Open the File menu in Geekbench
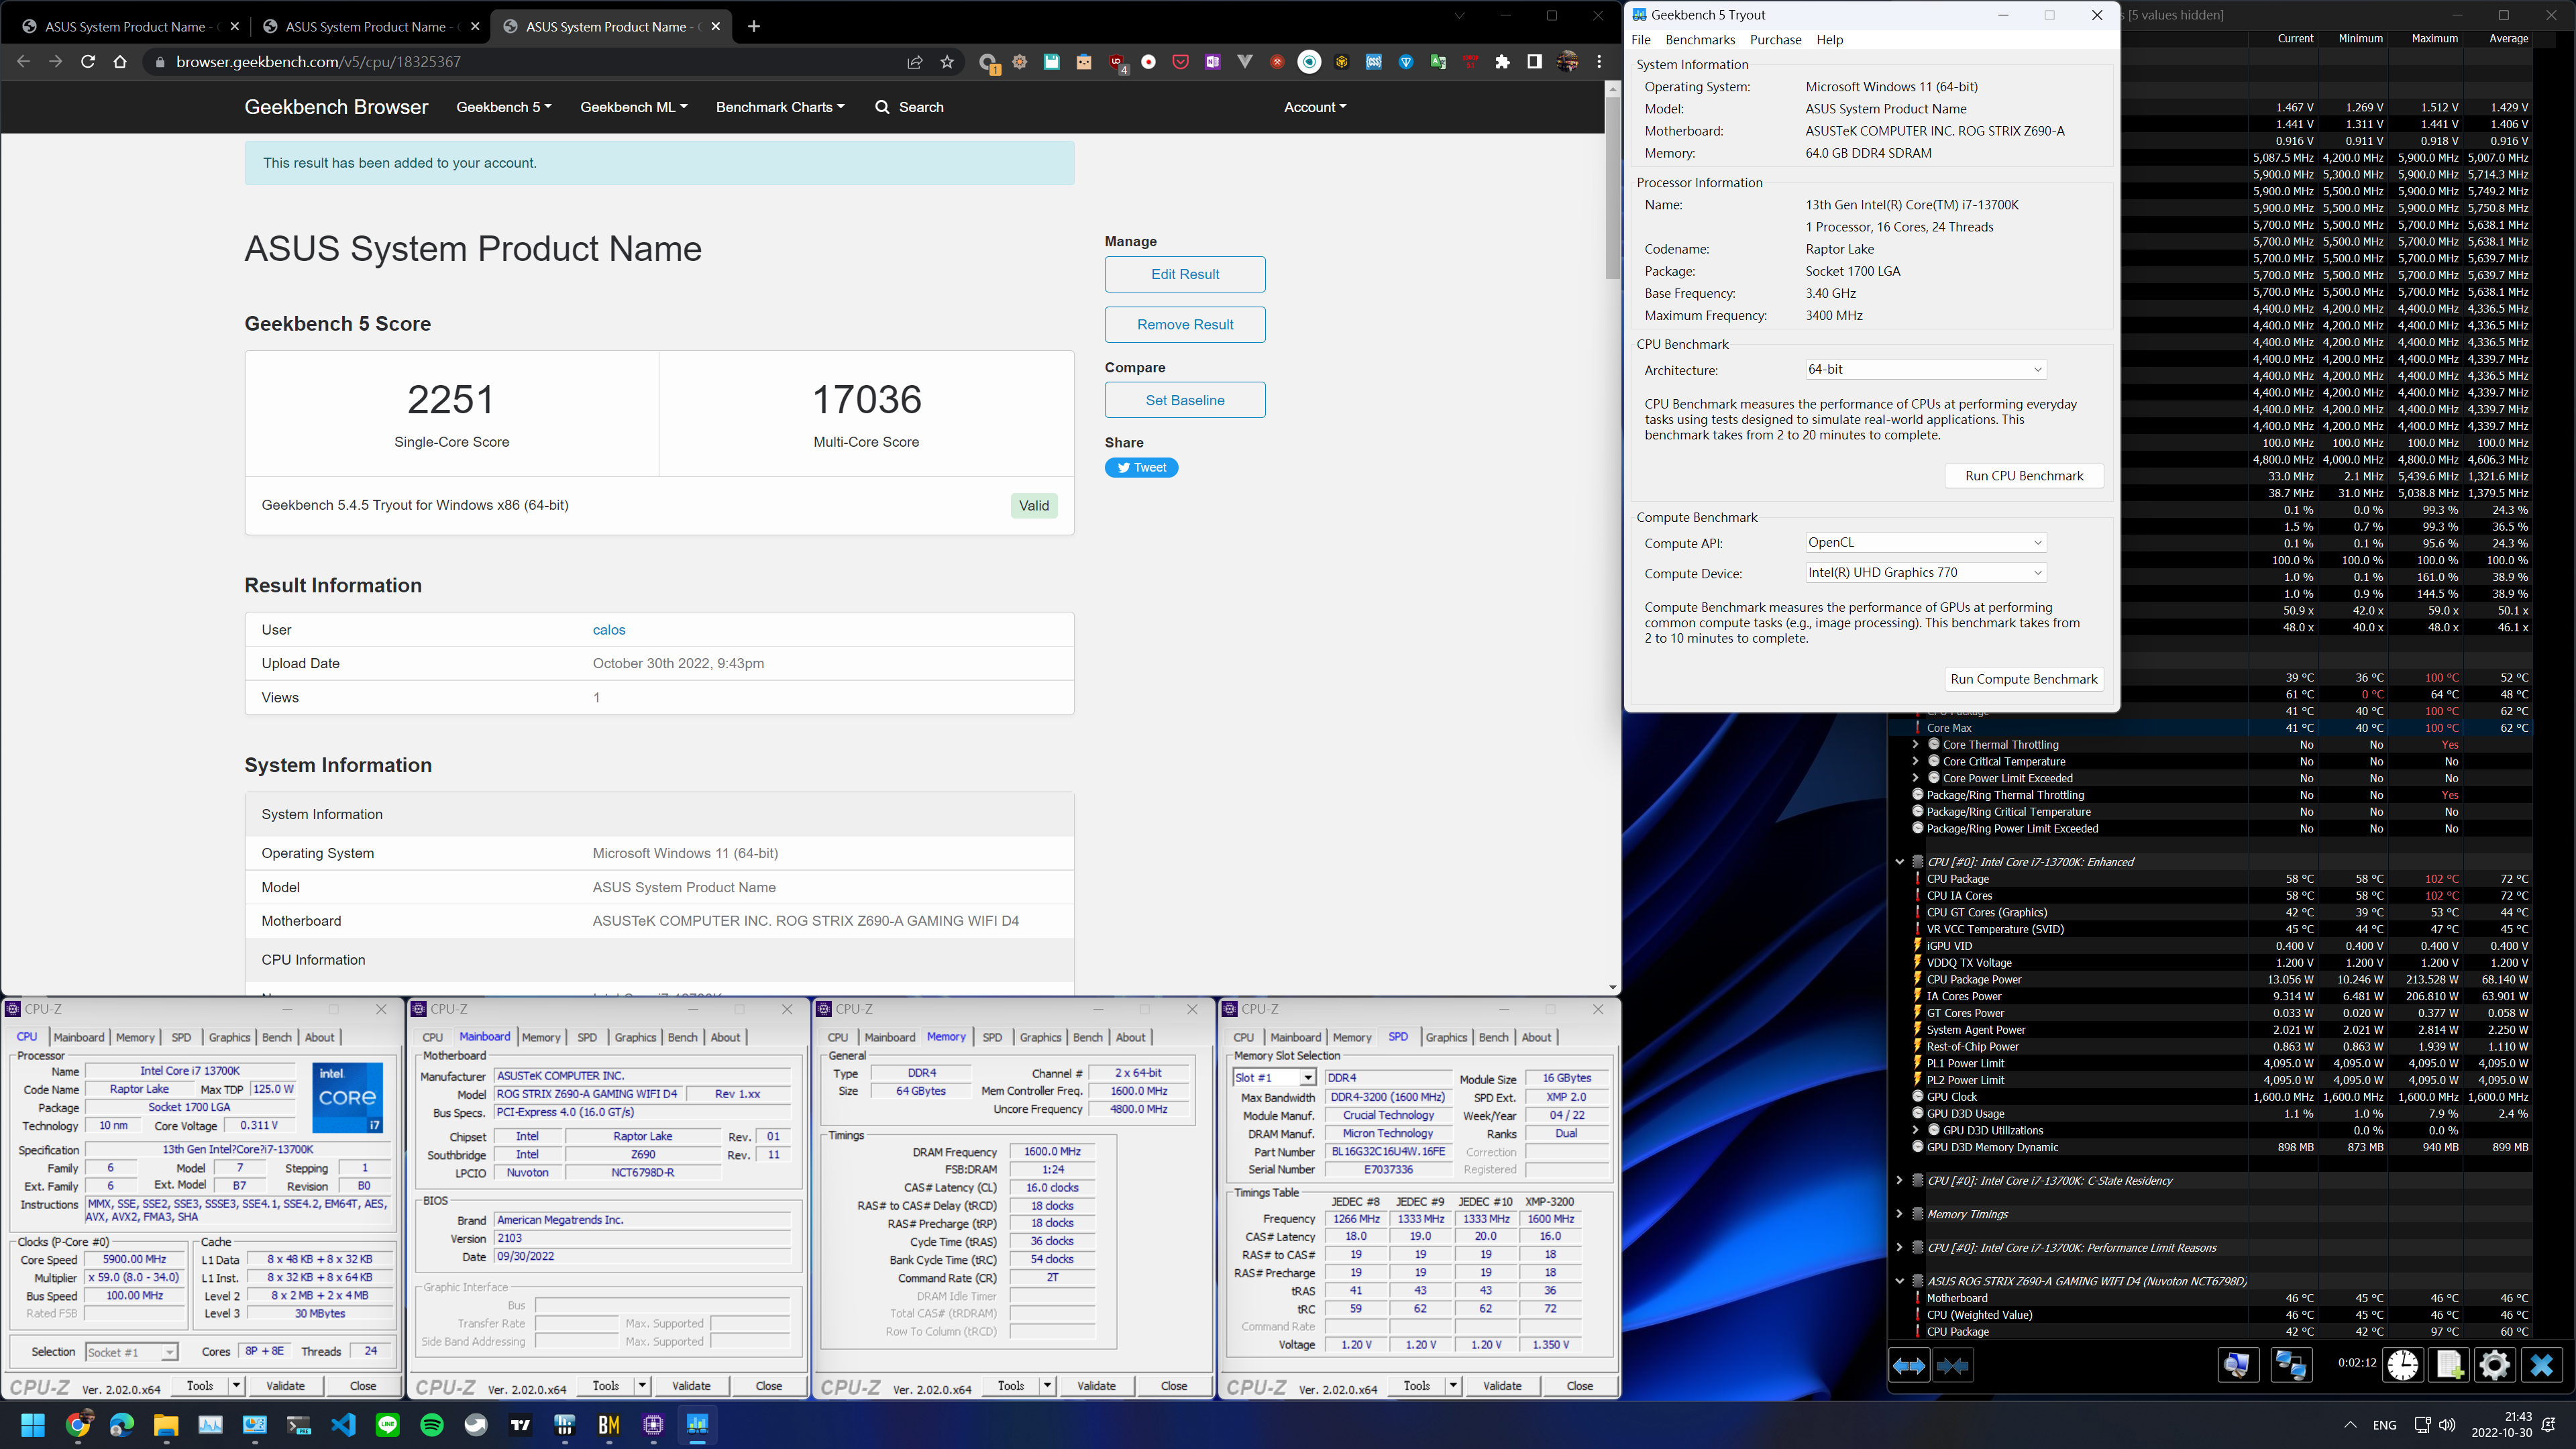Image resolution: width=2576 pixels, height=1449 pixels. [1641, 40]
